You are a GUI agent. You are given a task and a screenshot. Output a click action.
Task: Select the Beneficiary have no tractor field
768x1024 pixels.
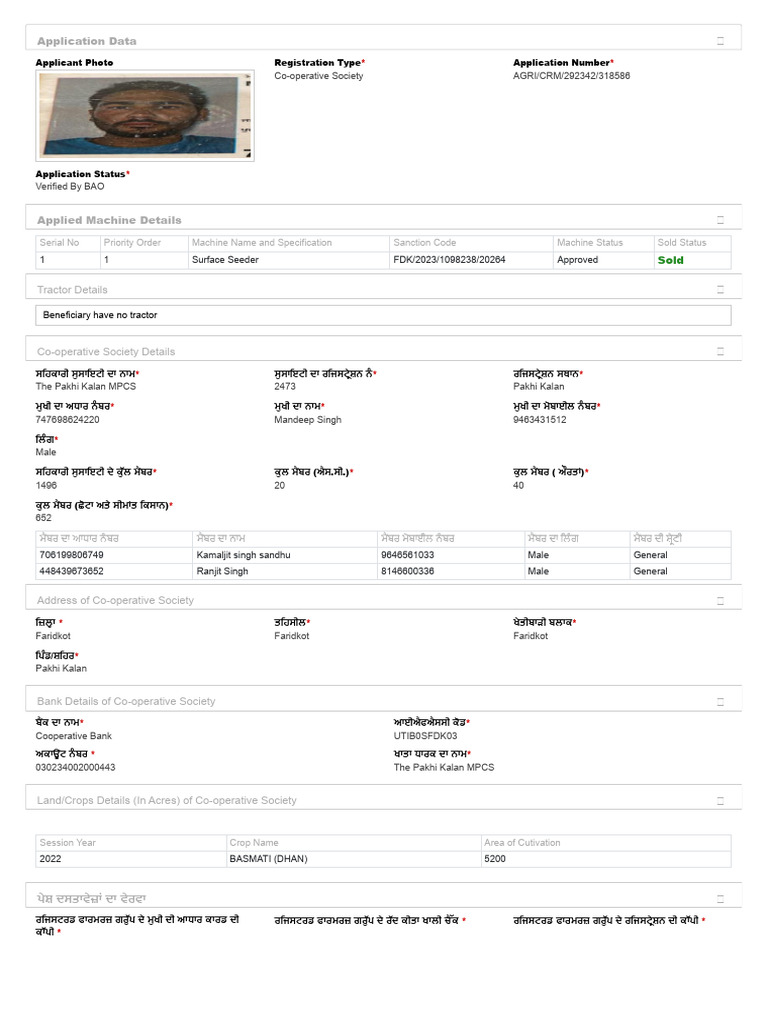coord(383,315)
